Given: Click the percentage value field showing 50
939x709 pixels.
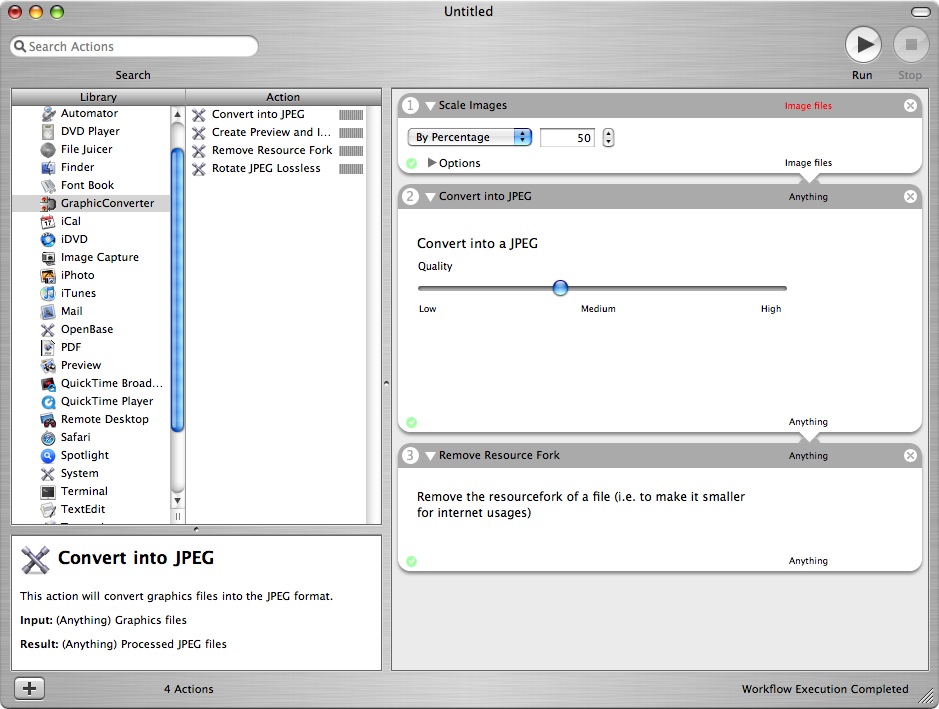Looking at the screenshot, I should click(x=567, y=138).
